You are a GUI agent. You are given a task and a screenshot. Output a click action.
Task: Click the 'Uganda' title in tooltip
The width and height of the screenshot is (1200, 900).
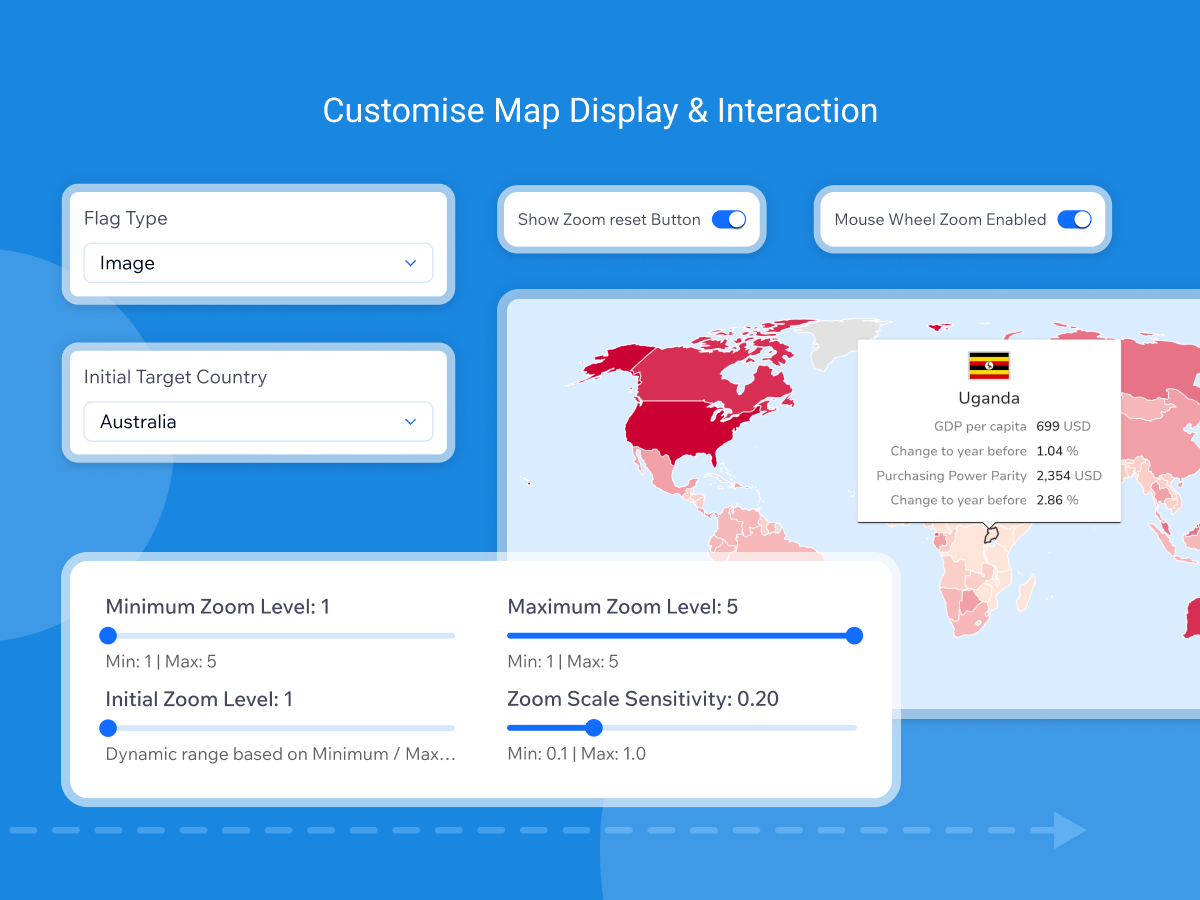[989, 398]
